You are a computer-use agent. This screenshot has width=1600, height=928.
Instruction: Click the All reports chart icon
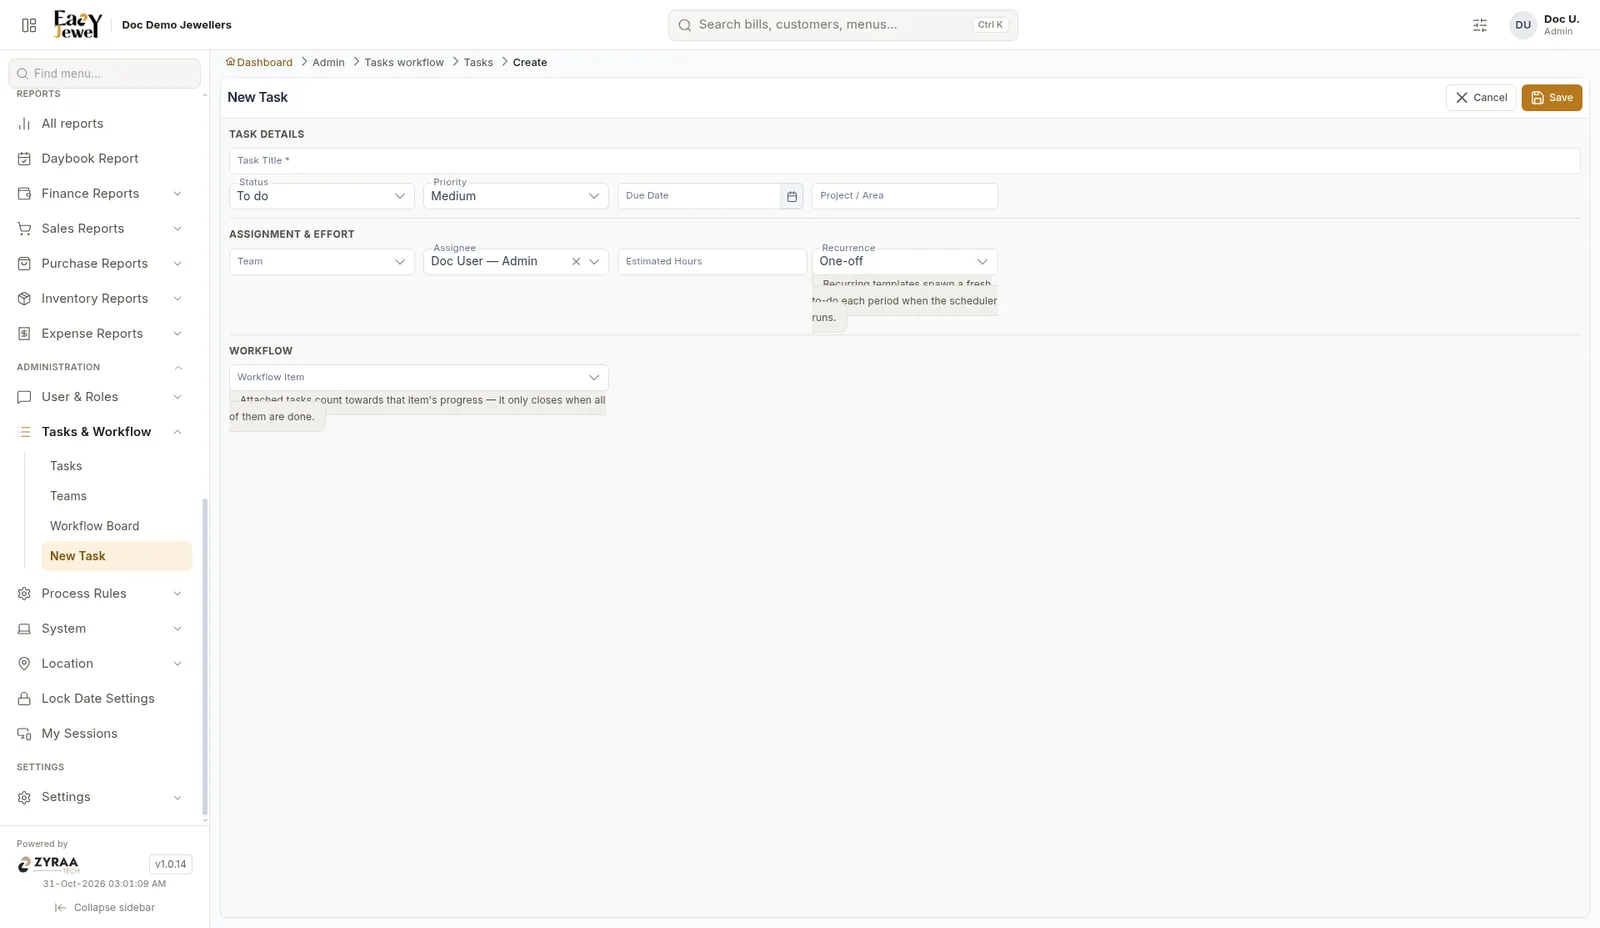coord(24,124)
